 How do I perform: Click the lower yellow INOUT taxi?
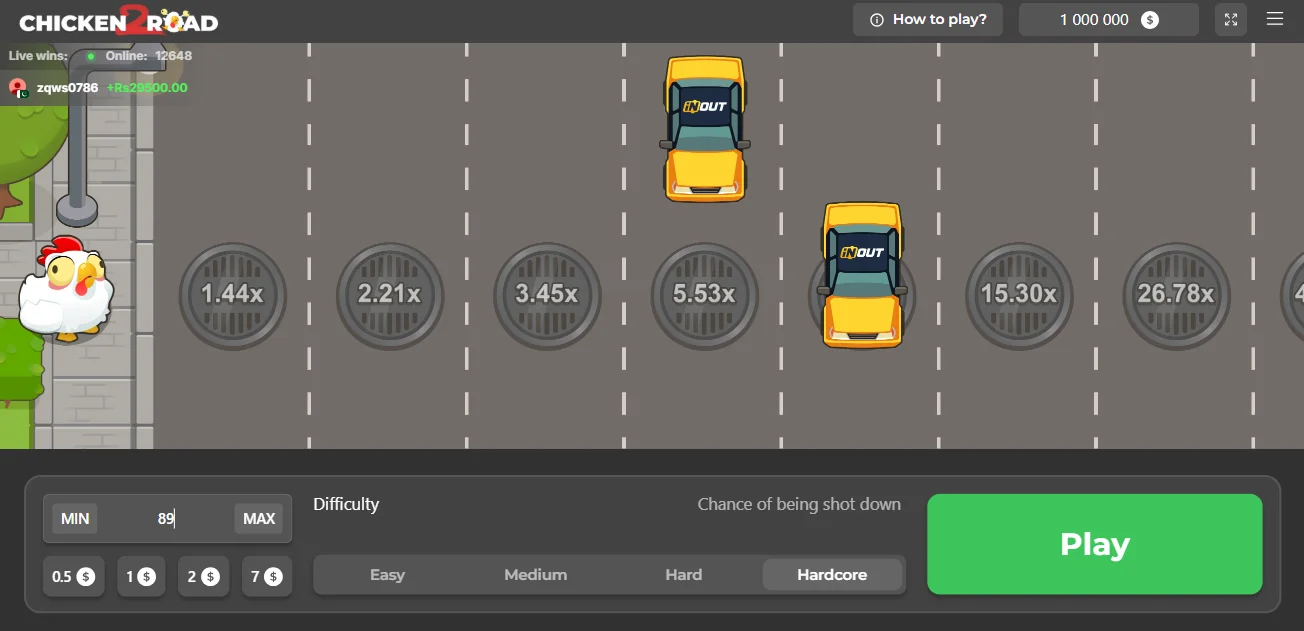click(x=862, y=275)
